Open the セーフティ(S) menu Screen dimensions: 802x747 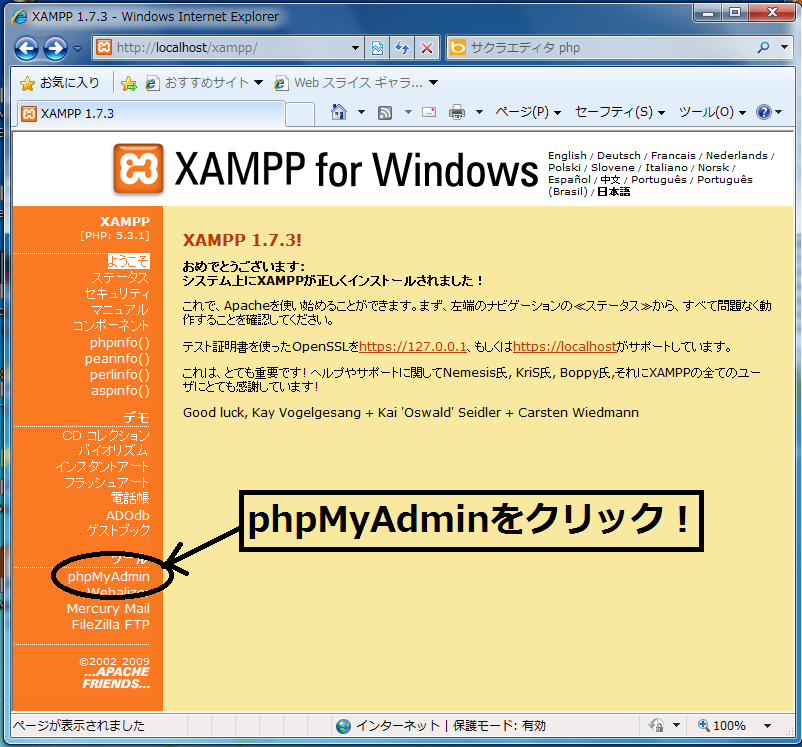click(620, 112)
